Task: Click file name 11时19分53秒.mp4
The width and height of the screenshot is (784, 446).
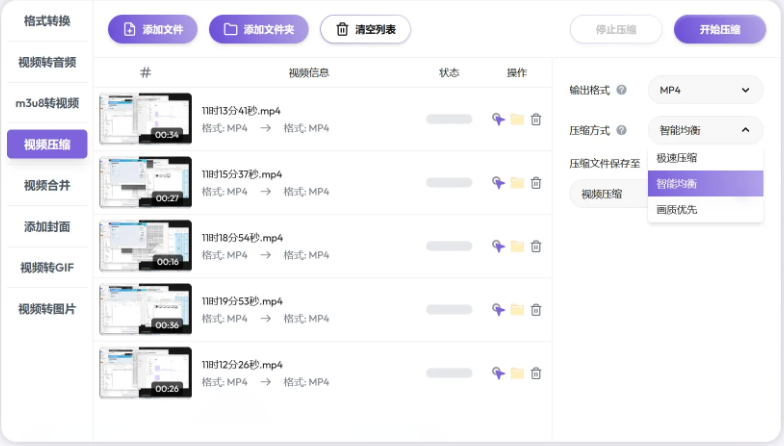Action: pos(242,301)
